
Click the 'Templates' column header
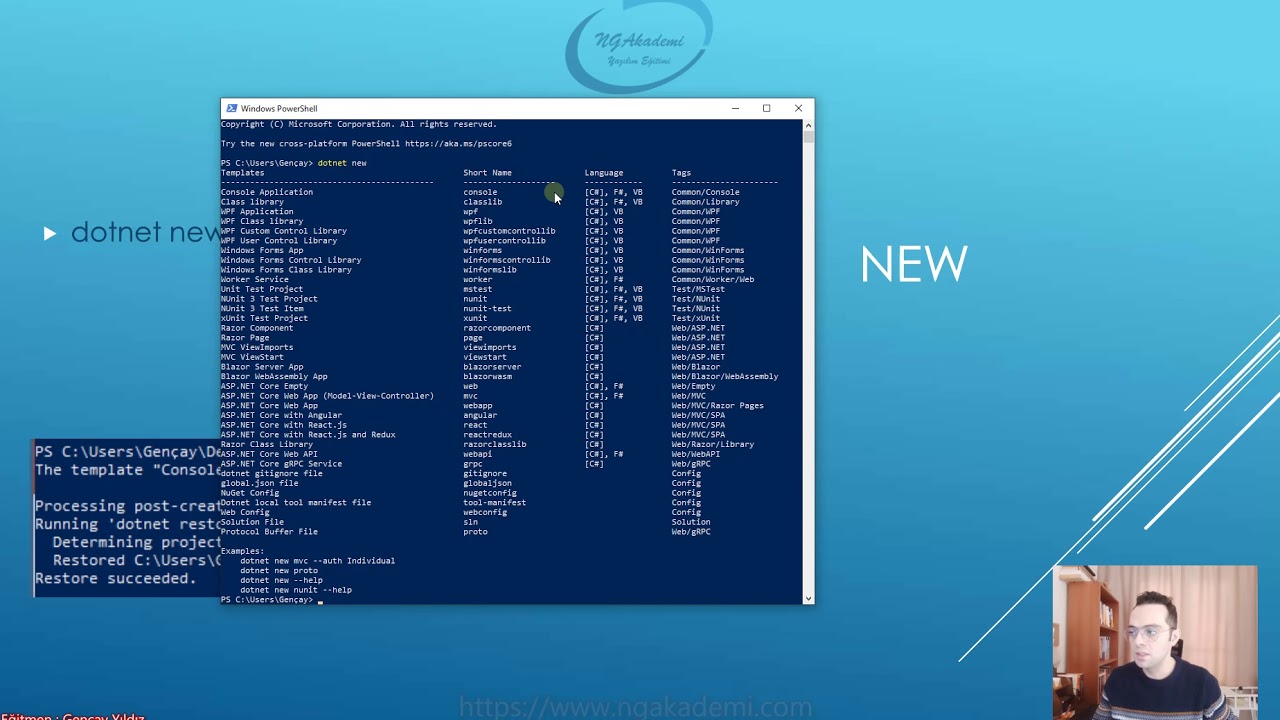pyautogui.click(x=242, y=173)
